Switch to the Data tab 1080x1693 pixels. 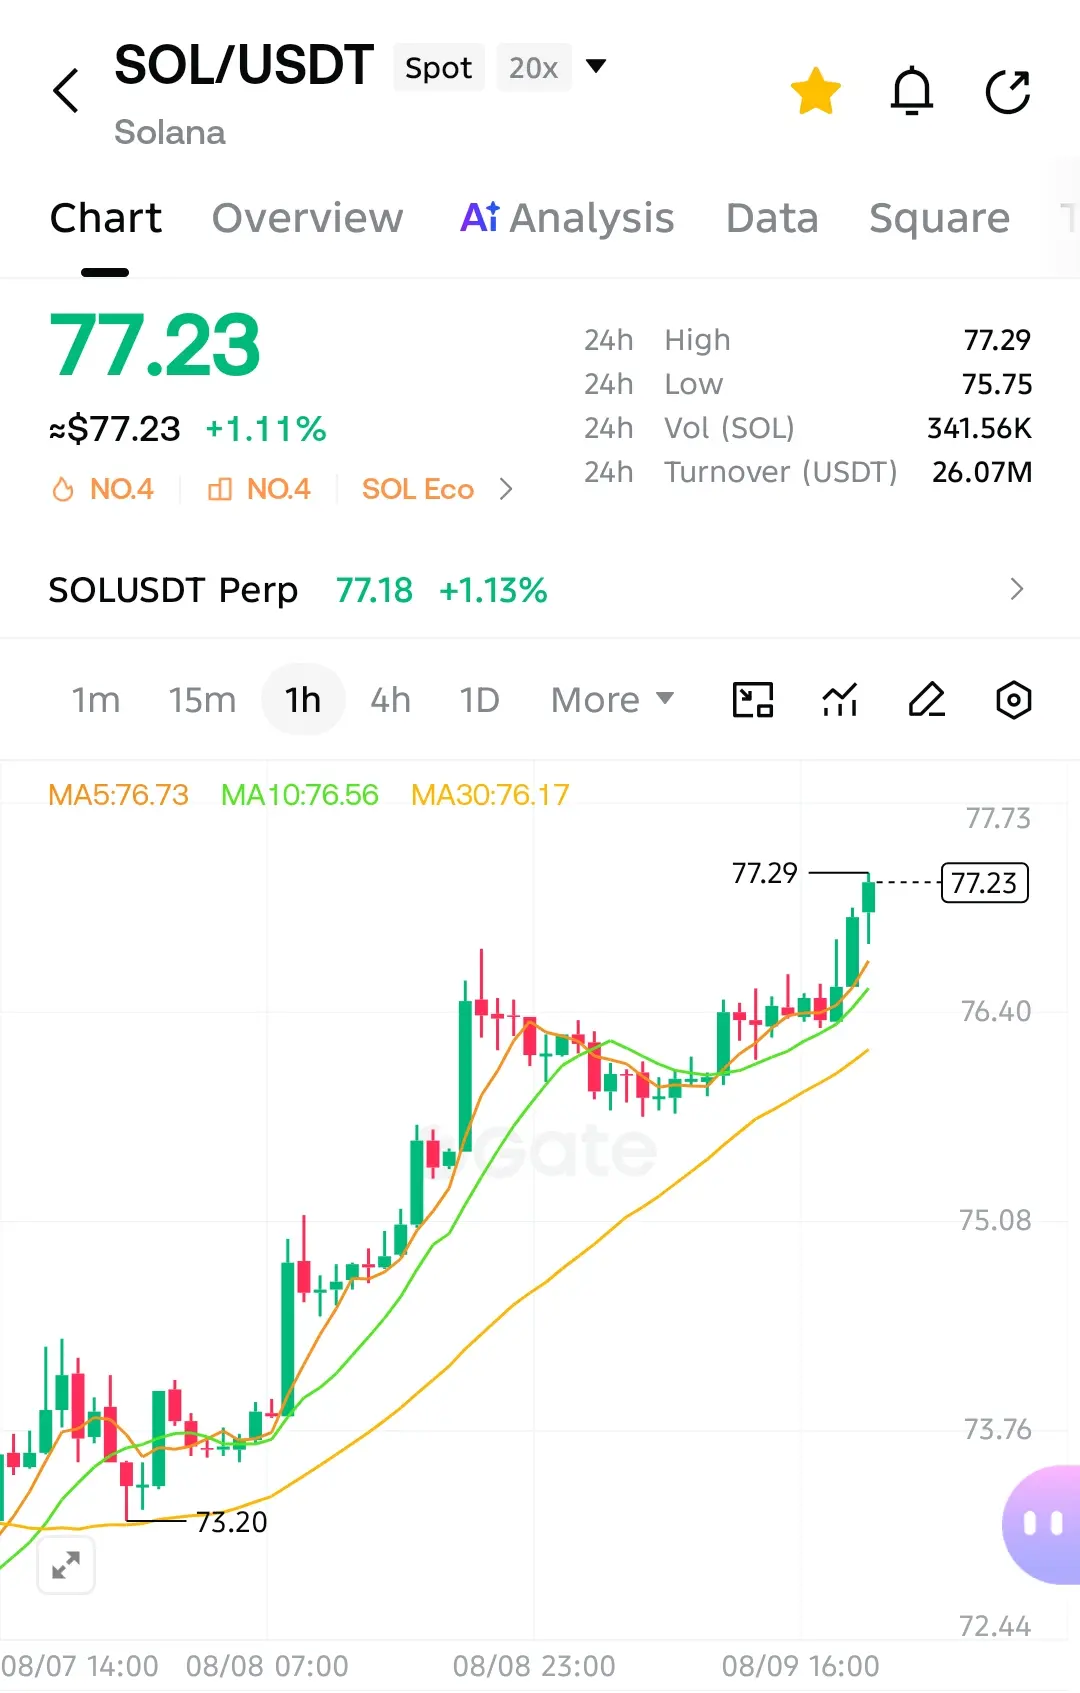772,218
